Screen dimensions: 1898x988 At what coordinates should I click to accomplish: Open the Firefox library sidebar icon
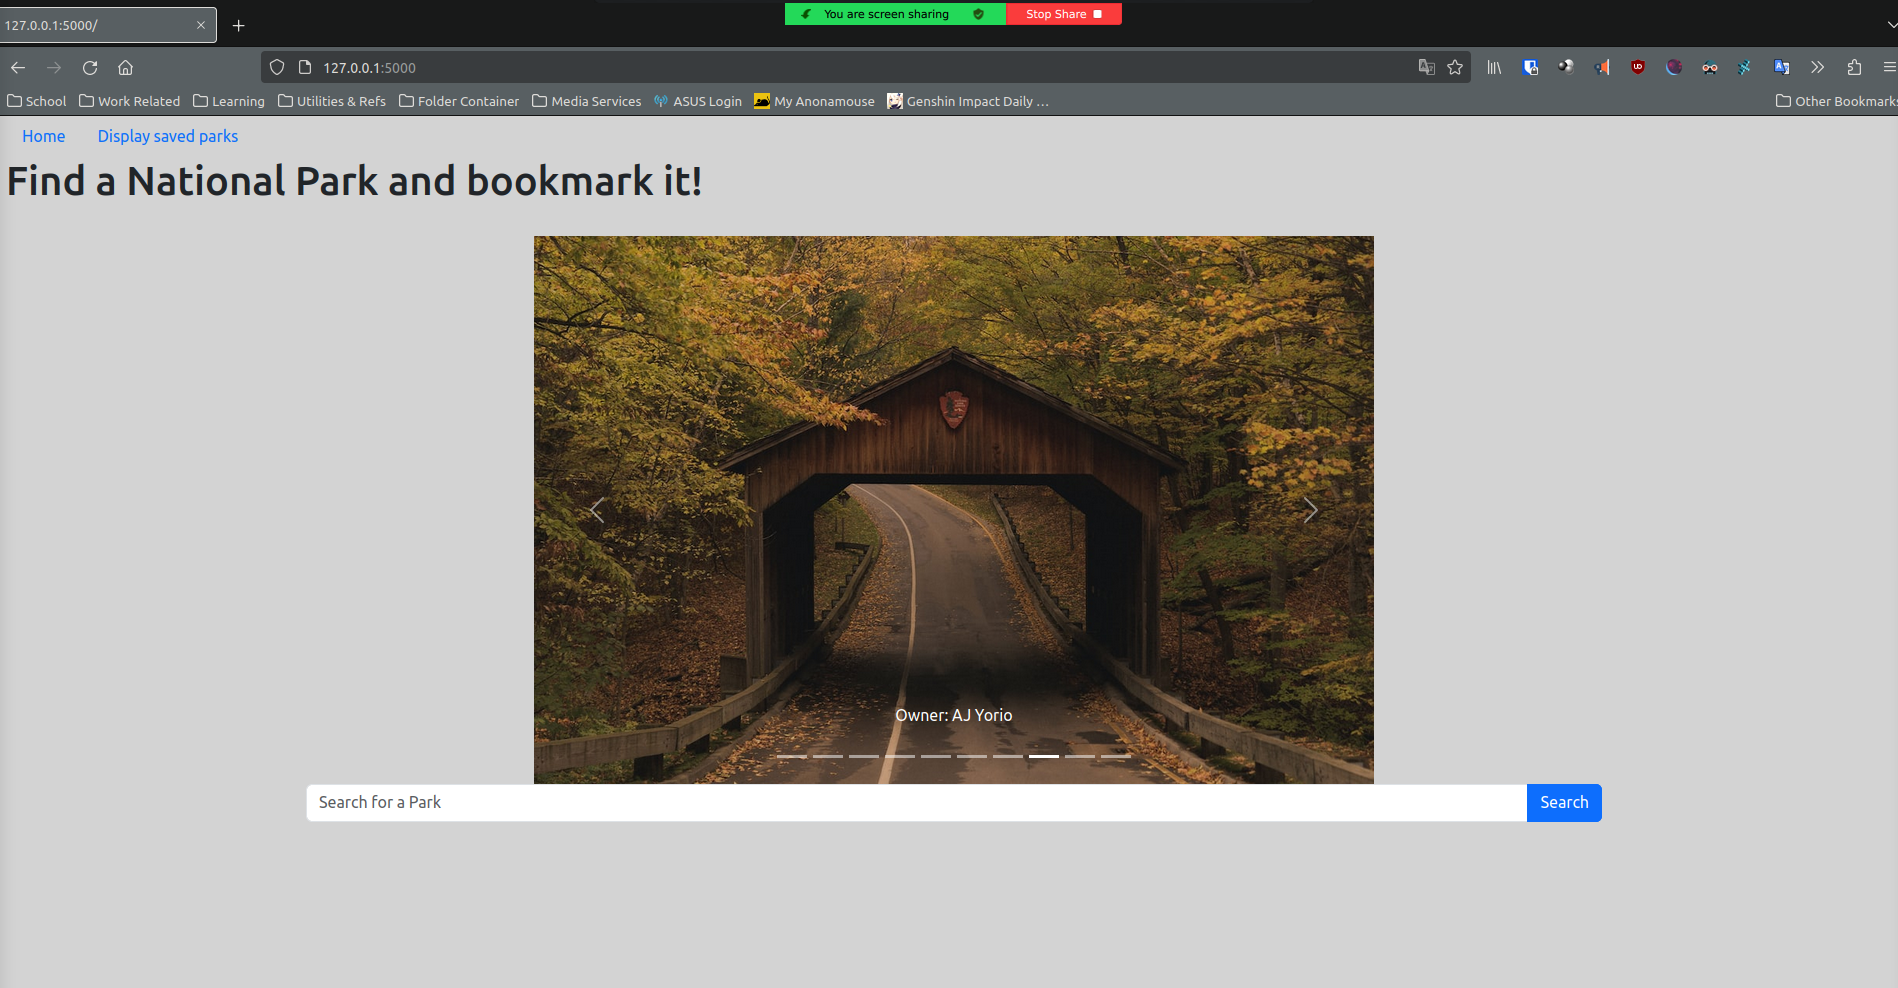[x=1495, y=67]
